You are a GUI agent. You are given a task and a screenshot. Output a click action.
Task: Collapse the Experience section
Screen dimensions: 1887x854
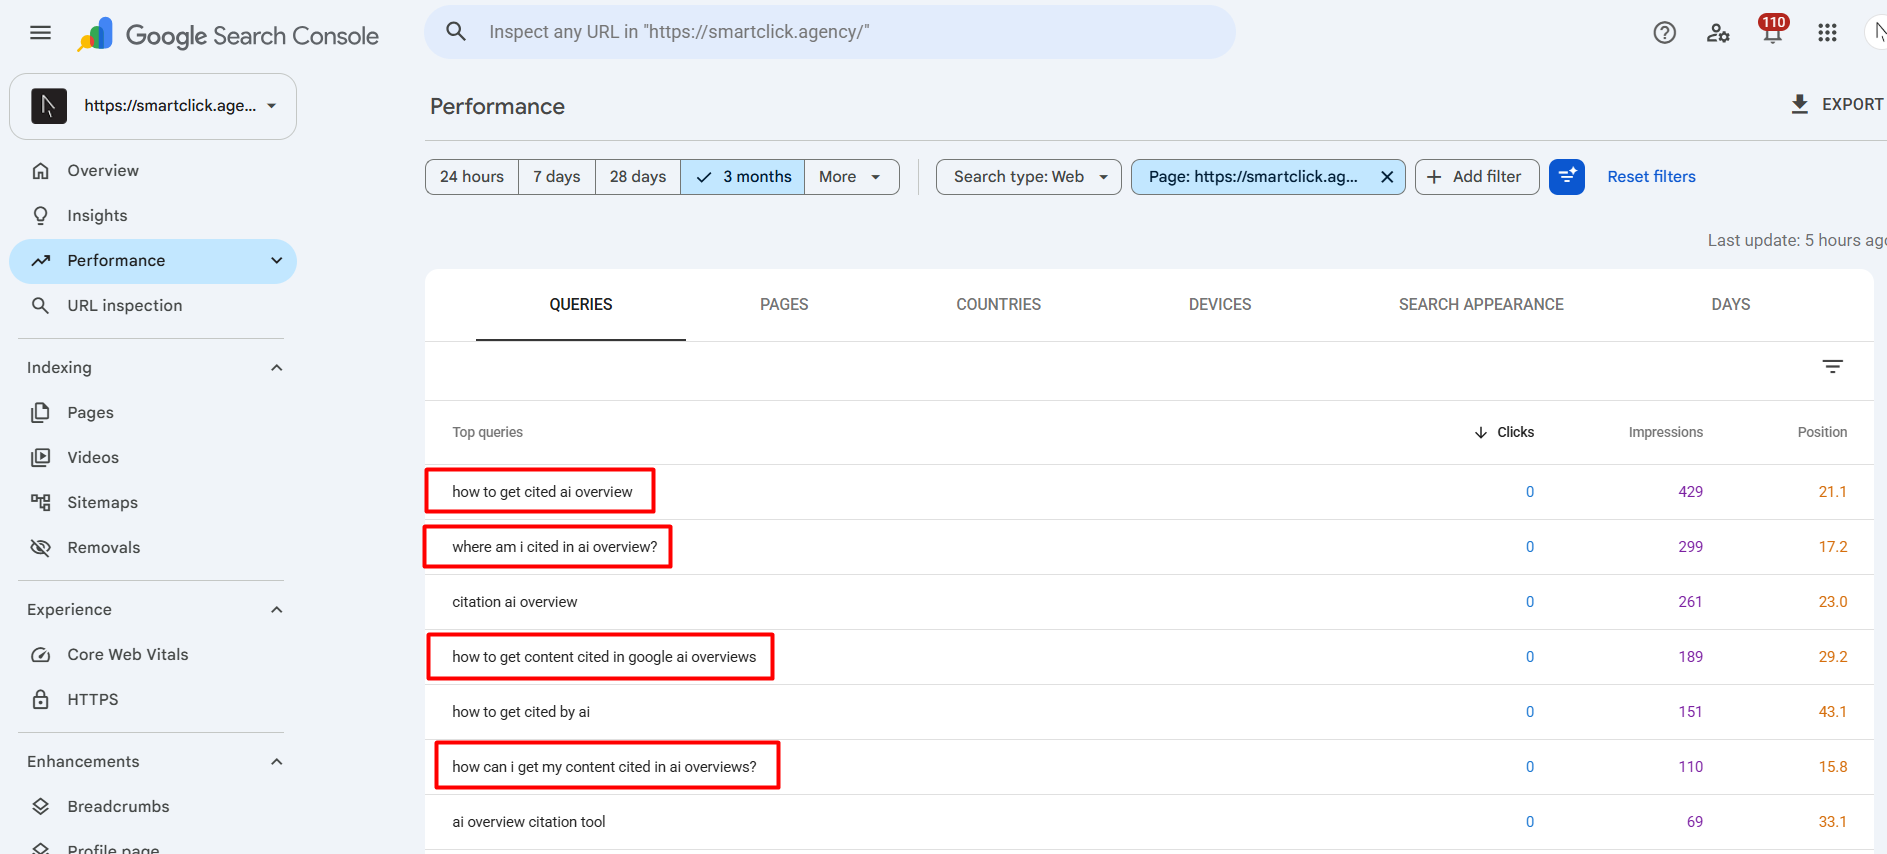coord(277,610)
